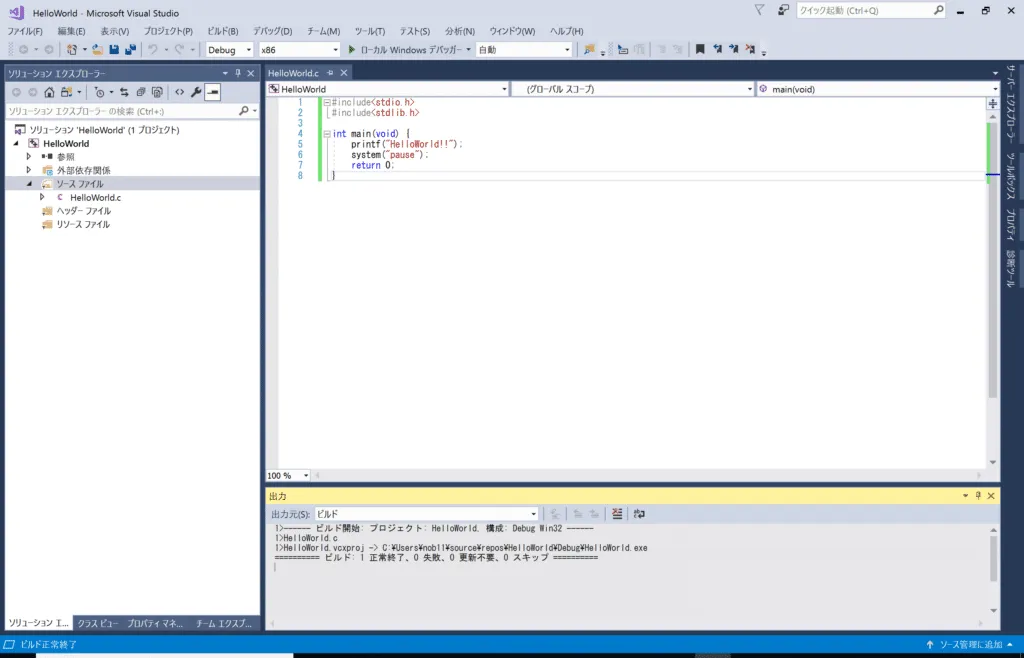Toggle the Show All Files icon
1024x658 pixels.
(157, 93)
